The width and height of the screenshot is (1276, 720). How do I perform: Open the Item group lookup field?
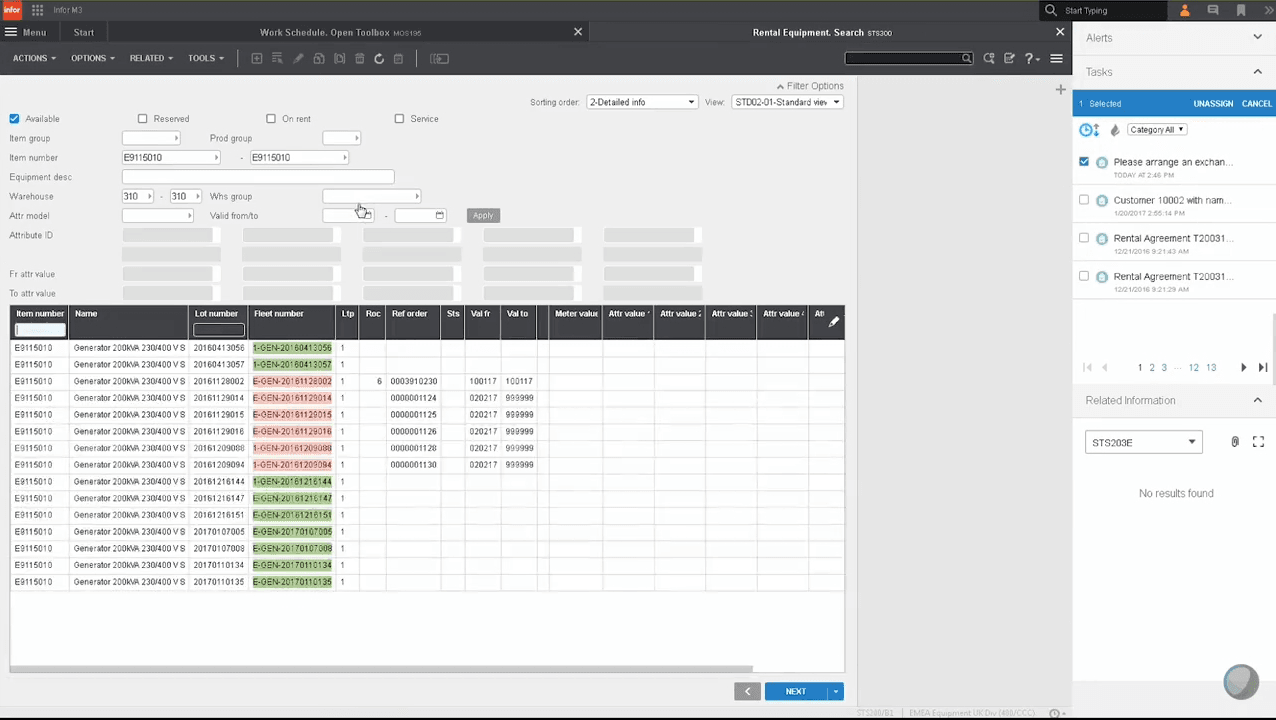point(151,138)
